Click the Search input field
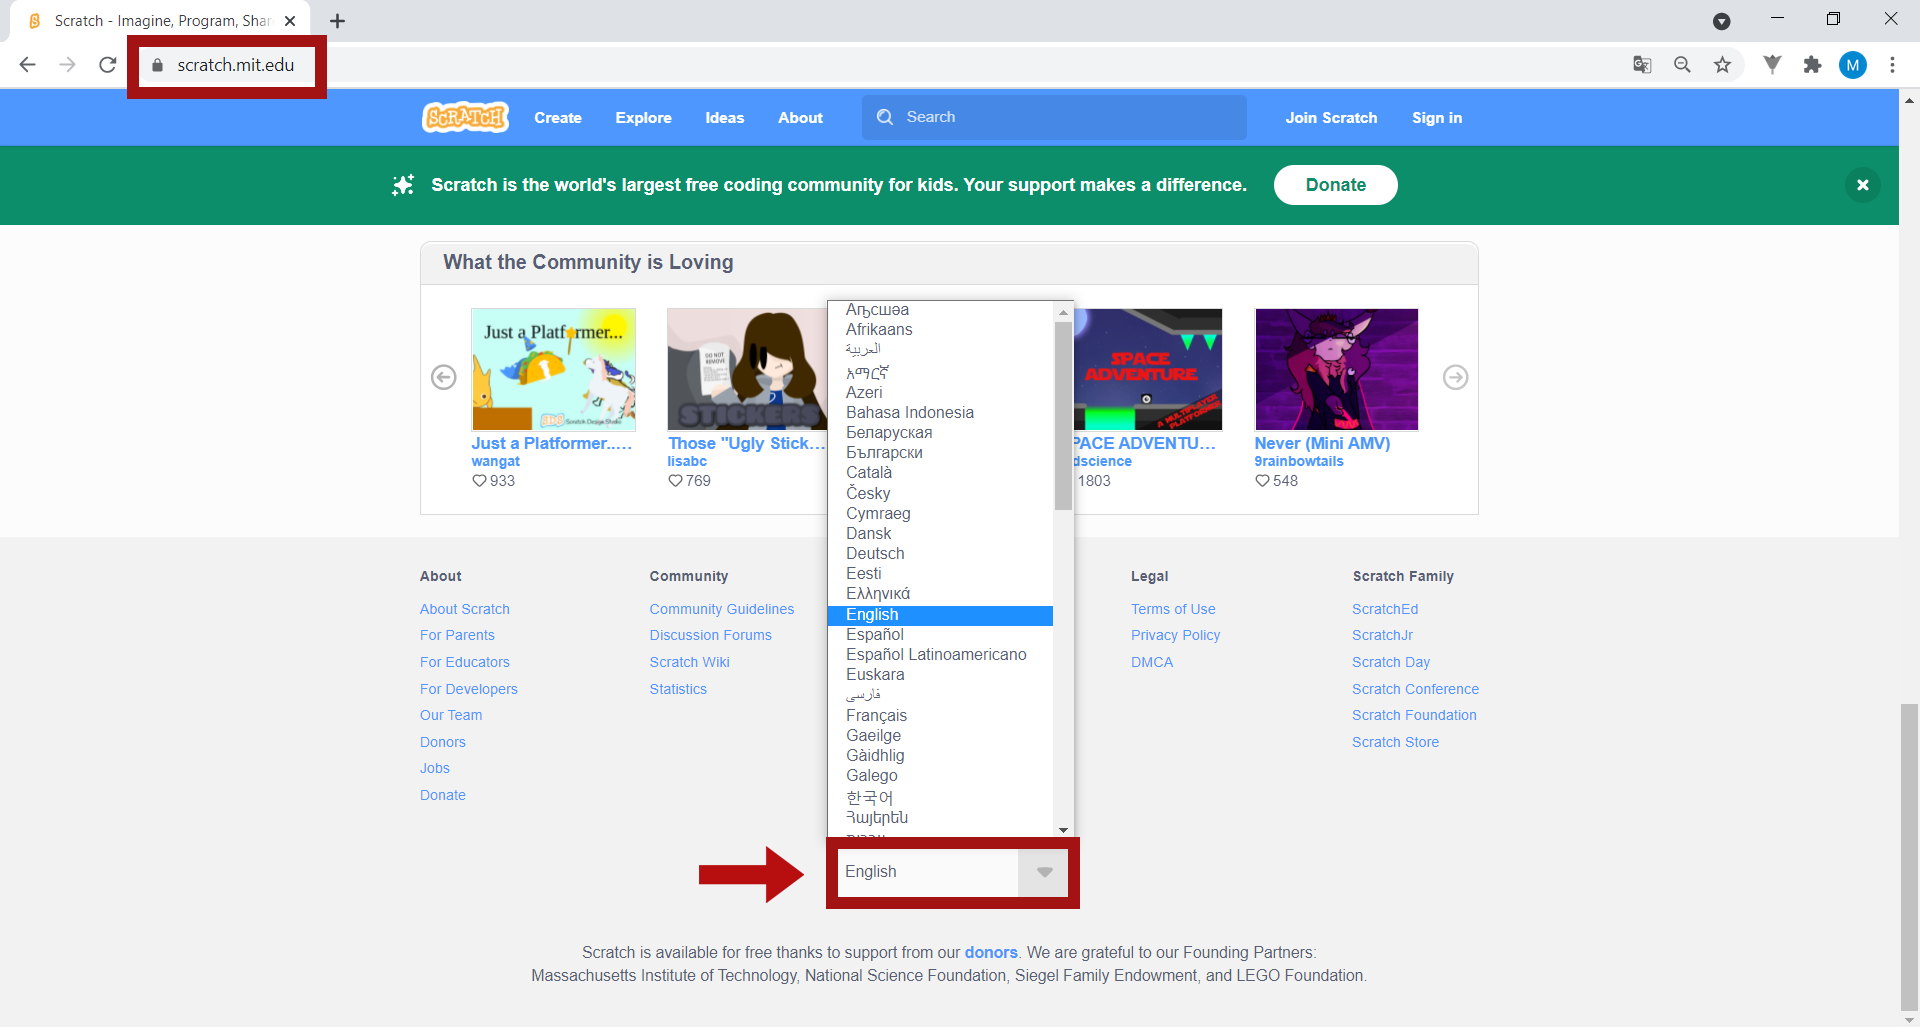The height and width of the screenshot is (1027, 1920). tap(1055, 117)
